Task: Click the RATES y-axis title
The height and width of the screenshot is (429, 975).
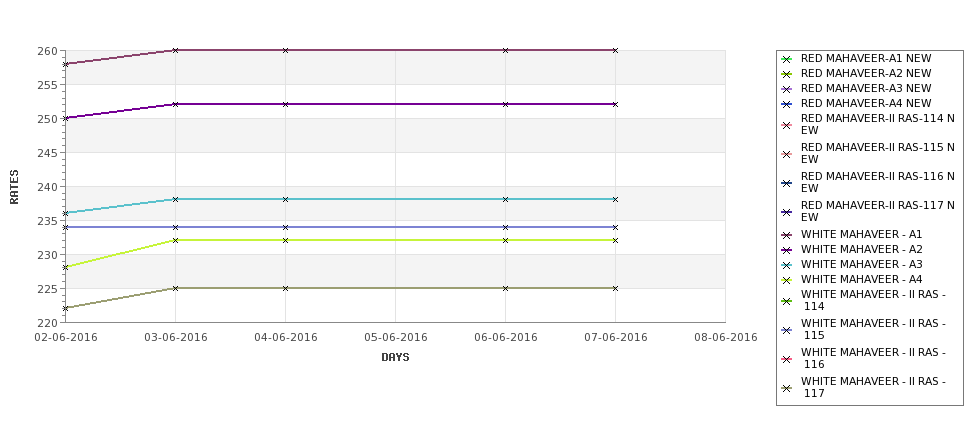Action: [x=14, y=187]
